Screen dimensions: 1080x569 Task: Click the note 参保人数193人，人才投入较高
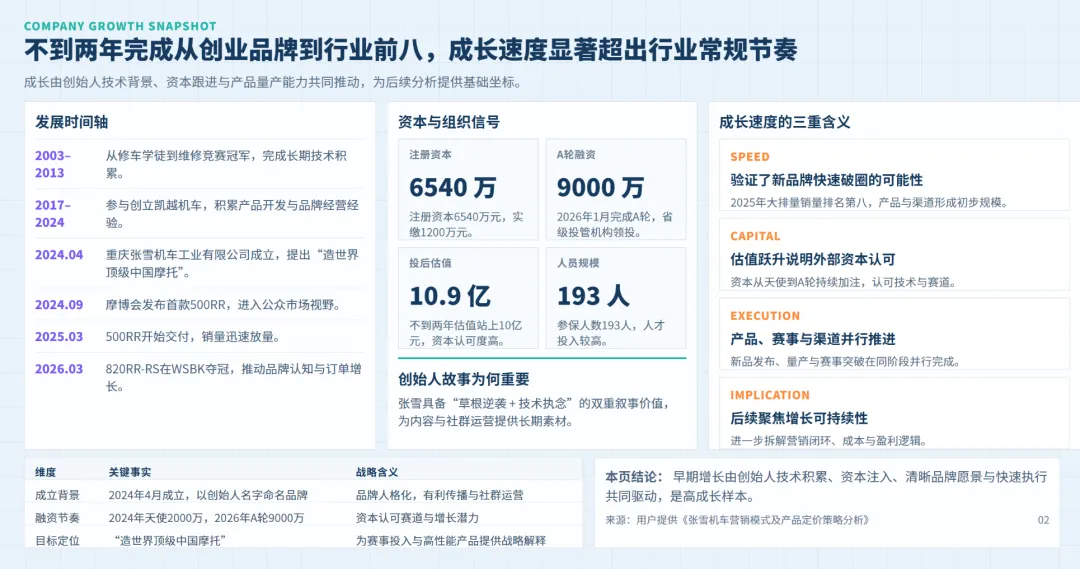pos(611,333)
